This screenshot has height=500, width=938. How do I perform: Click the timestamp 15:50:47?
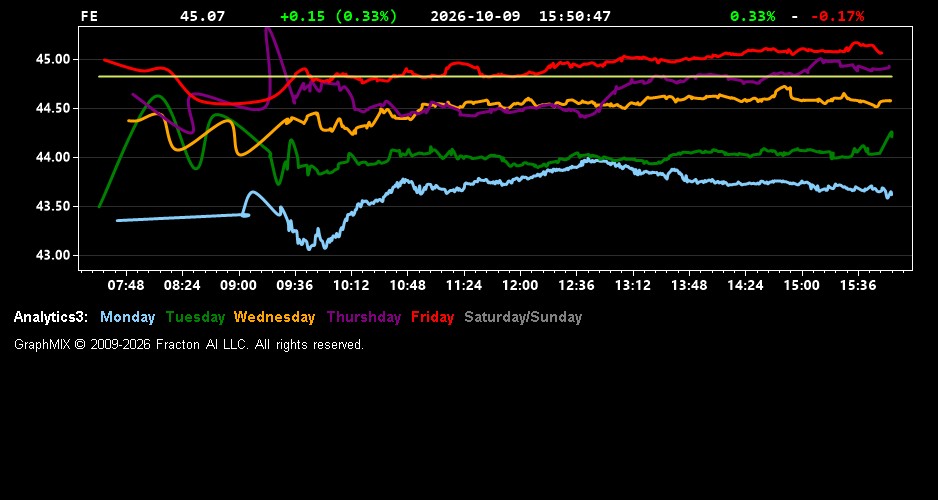pyautogui.click(x=575, y=16)
